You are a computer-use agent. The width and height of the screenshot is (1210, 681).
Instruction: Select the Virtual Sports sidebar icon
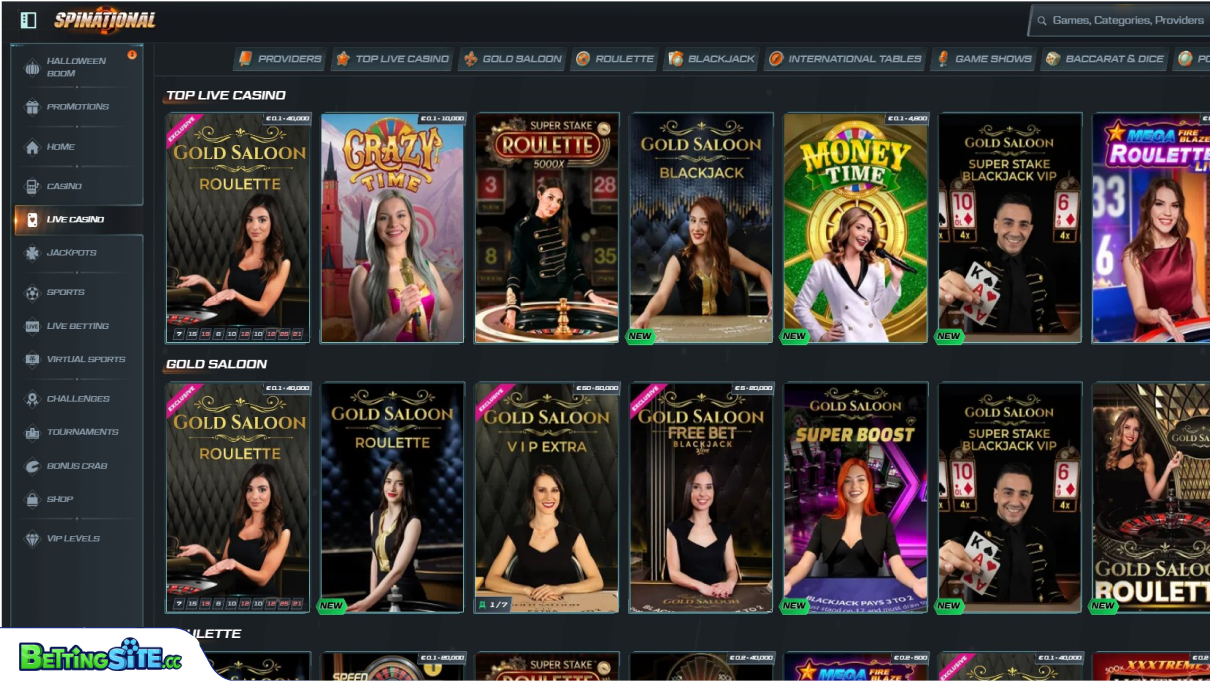[x=33, y=359]
